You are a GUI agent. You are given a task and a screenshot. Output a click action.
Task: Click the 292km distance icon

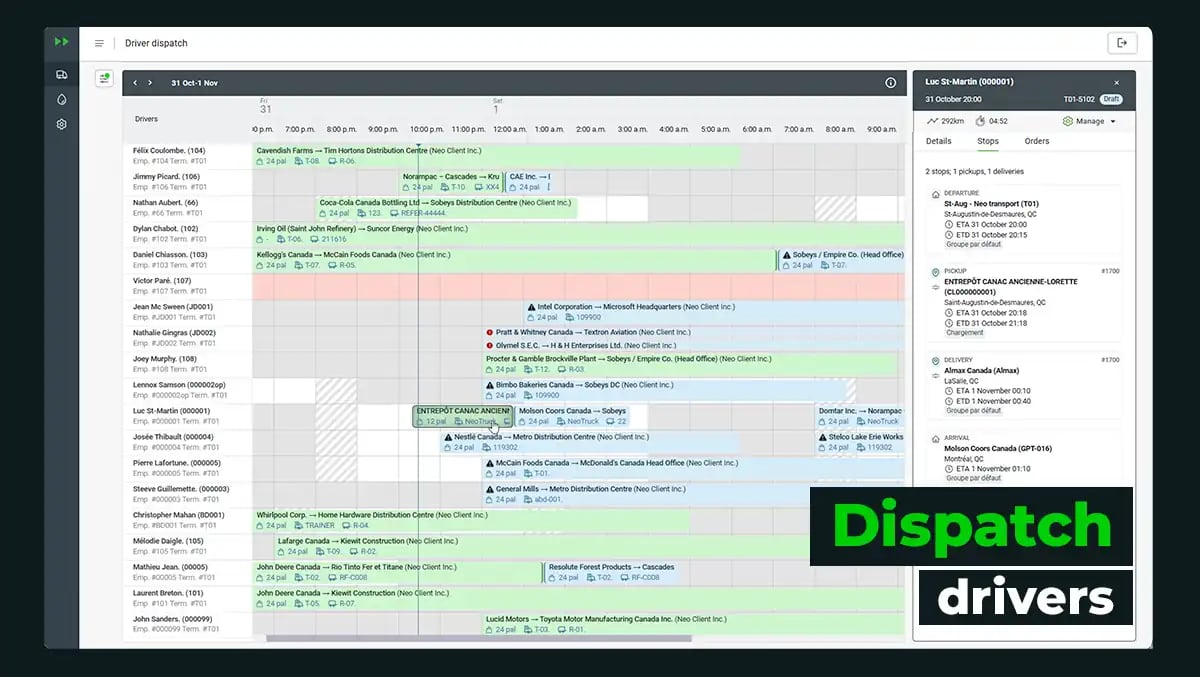click(932, 121)
